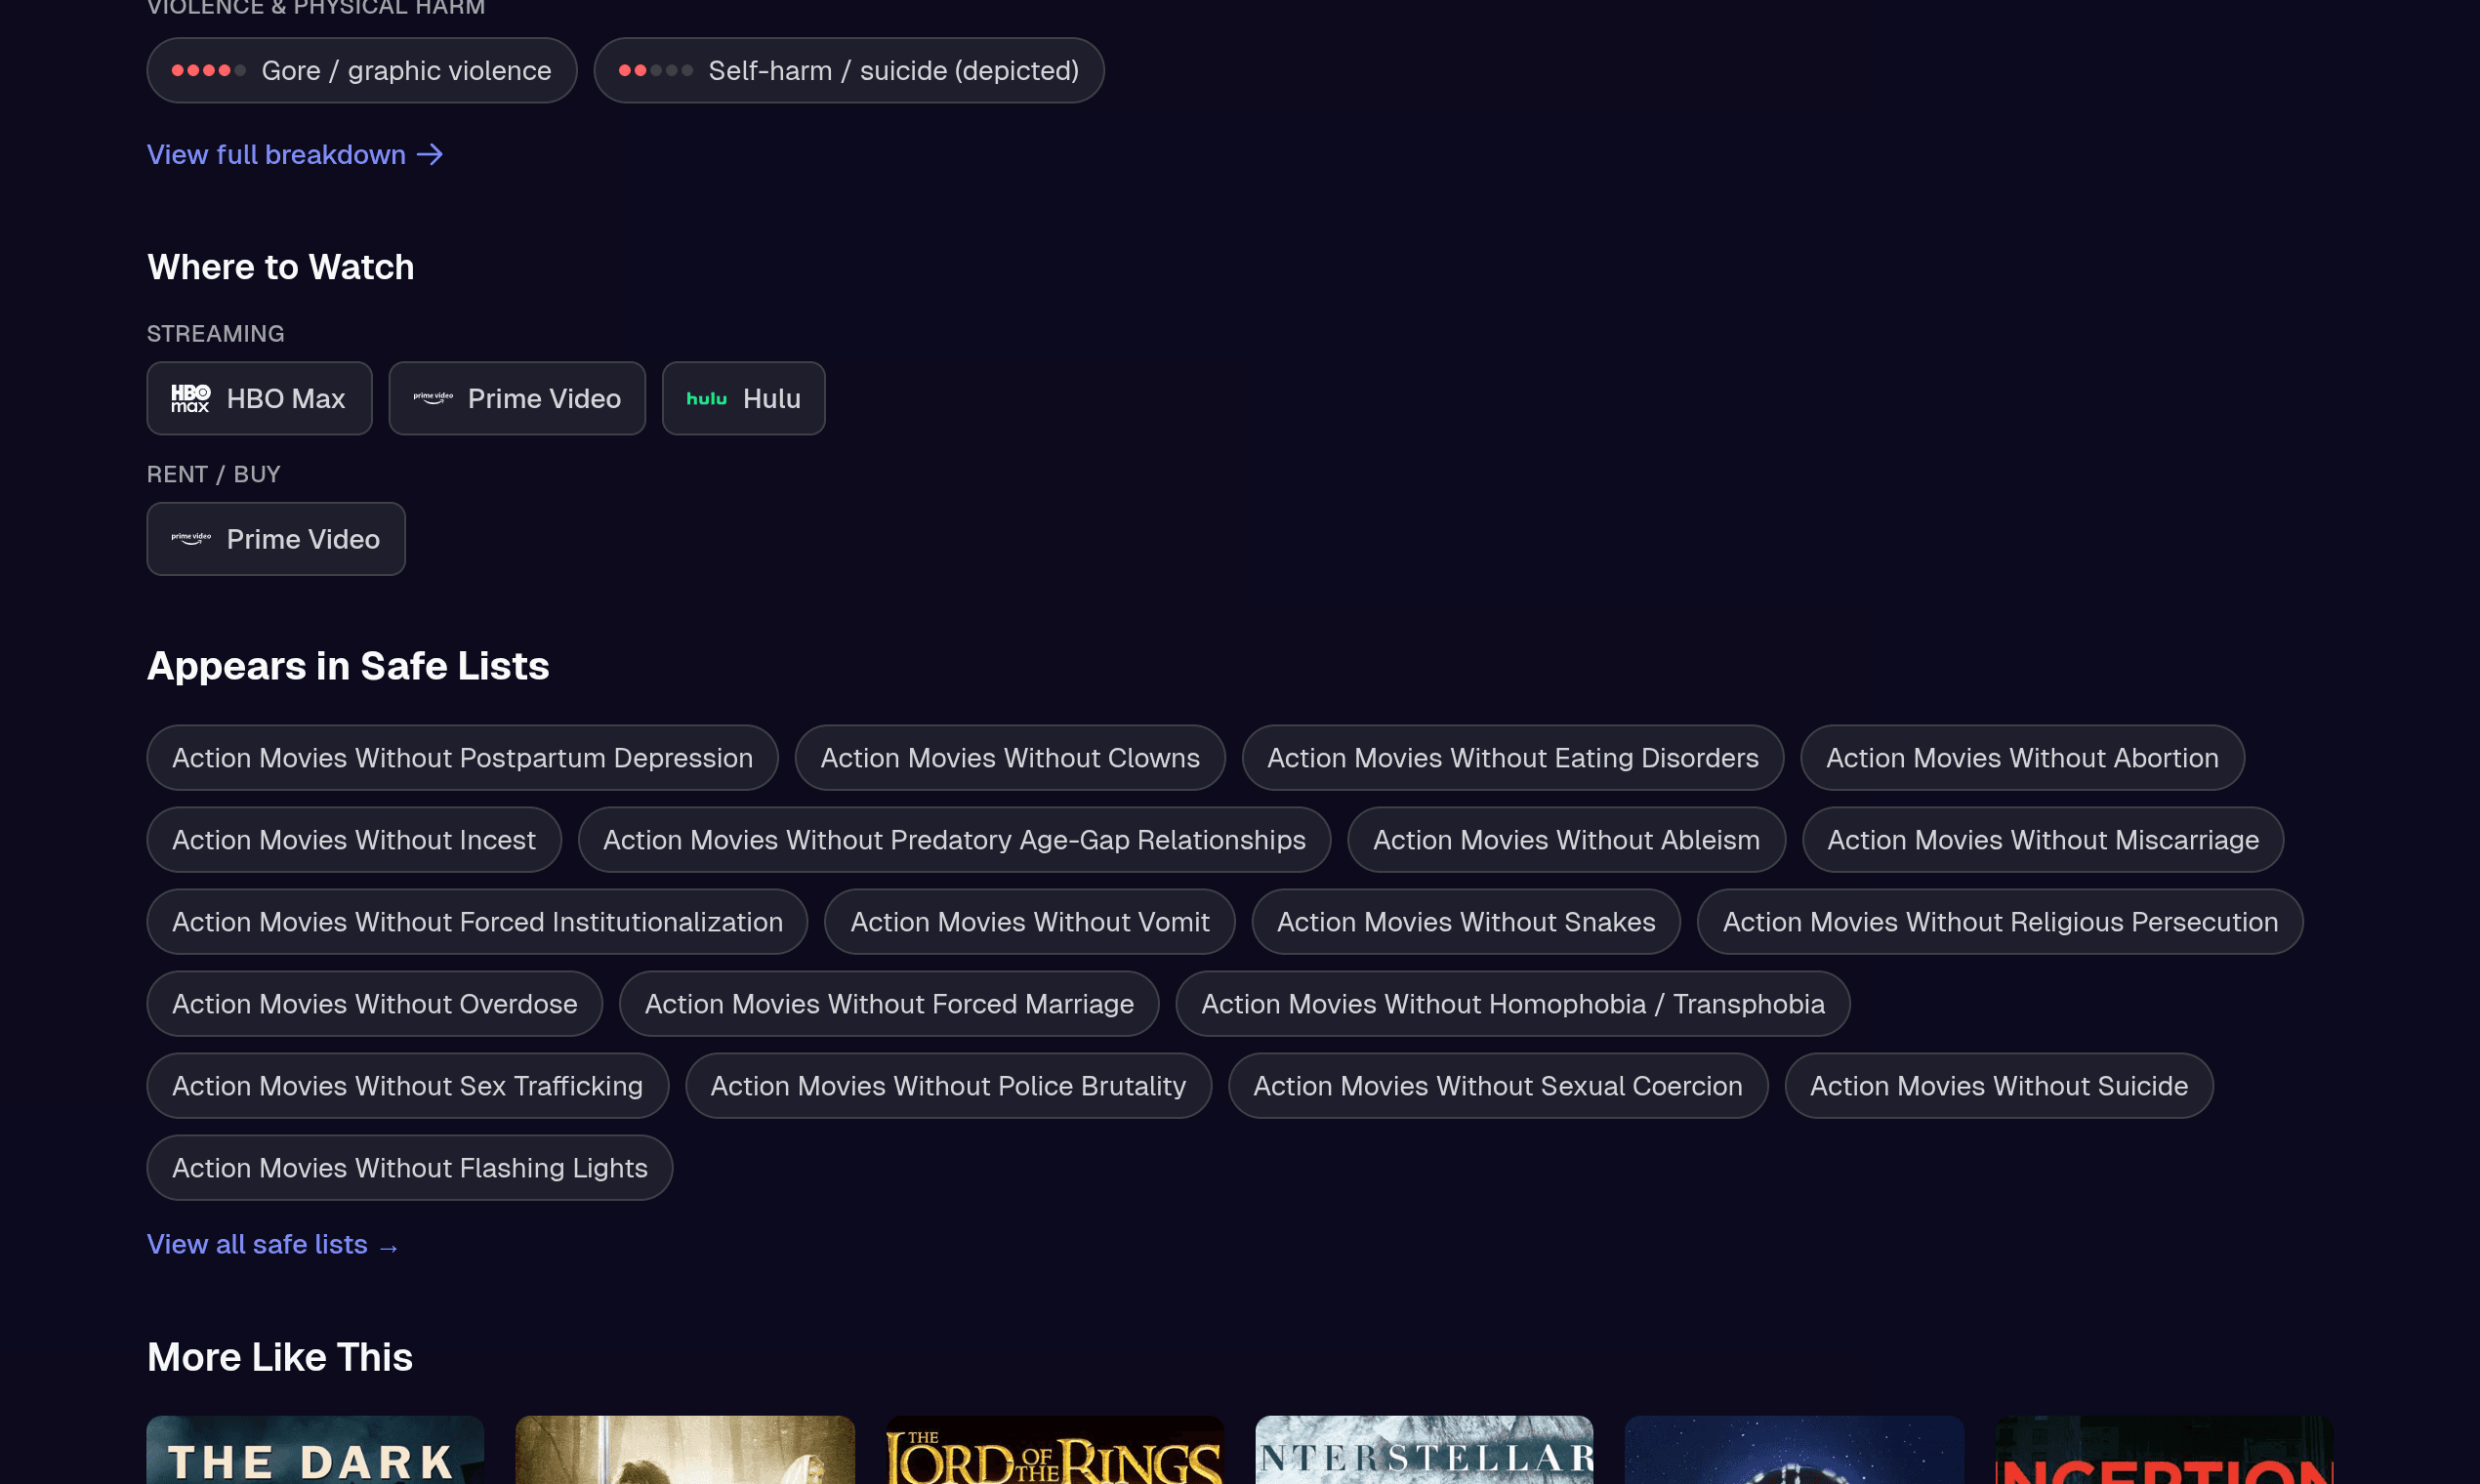This screenshot has height=1484, width=2480.
Task: Open the Gore / graphic violence warning chip
Action: (361, 70)
